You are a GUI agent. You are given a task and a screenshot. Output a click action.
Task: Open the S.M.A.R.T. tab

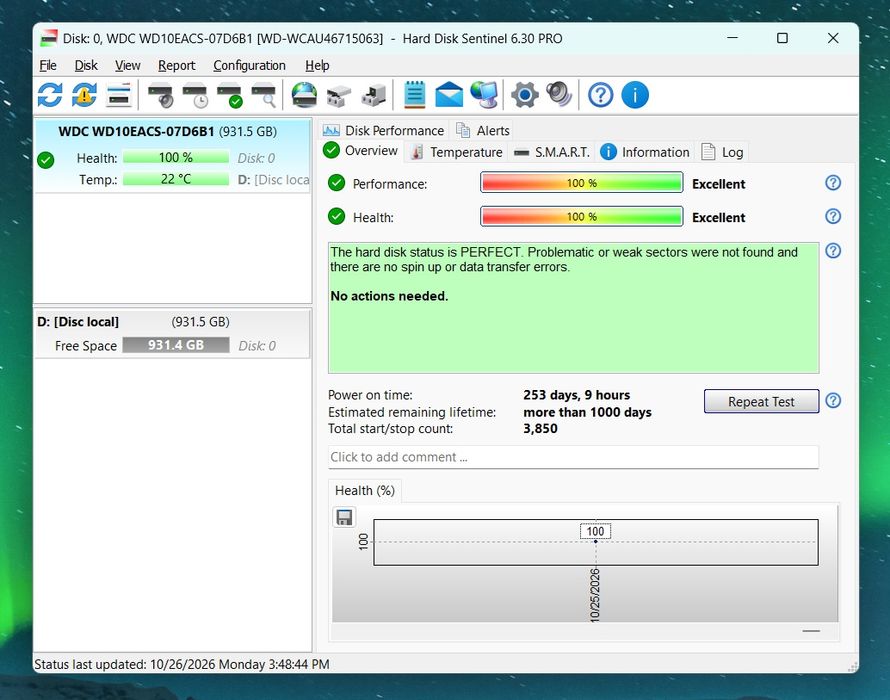pos(551,152)
